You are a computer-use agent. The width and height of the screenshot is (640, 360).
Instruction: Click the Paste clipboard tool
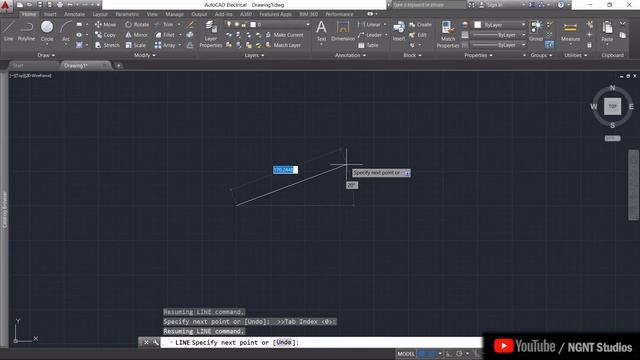click(607, 31)
